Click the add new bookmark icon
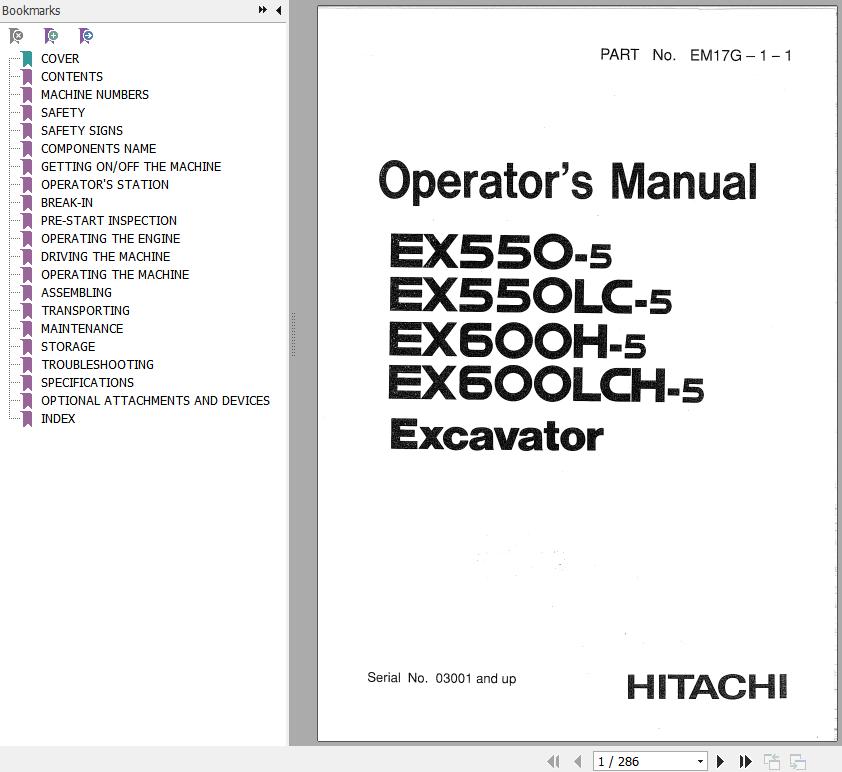Image resolution: width=842 pixels, height=772 pixels. pyautogui.click(x=51, y=36)
